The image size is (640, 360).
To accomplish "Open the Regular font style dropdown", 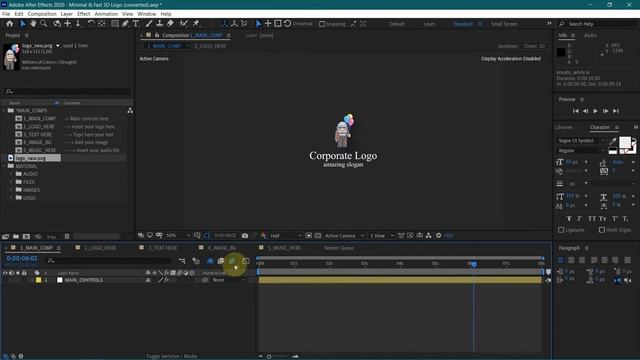I will 581,151.
